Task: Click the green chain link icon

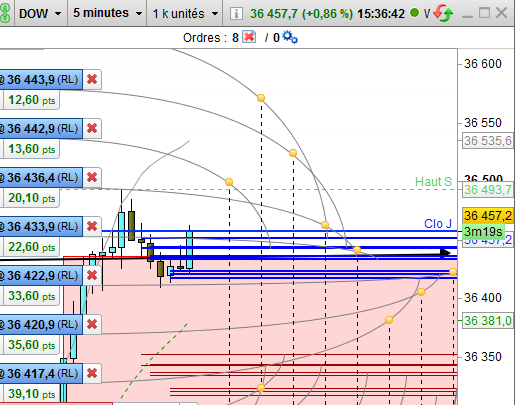Action: tap(5, 13)
